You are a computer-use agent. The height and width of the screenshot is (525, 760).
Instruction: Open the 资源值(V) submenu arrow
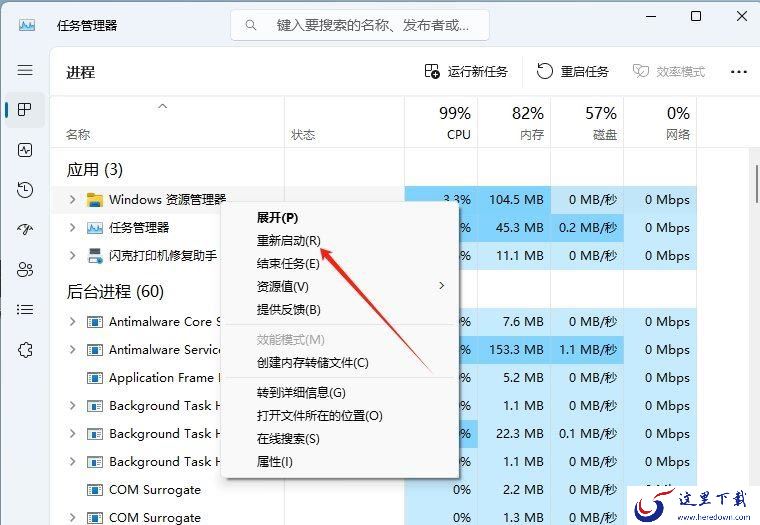pos(441,286)
